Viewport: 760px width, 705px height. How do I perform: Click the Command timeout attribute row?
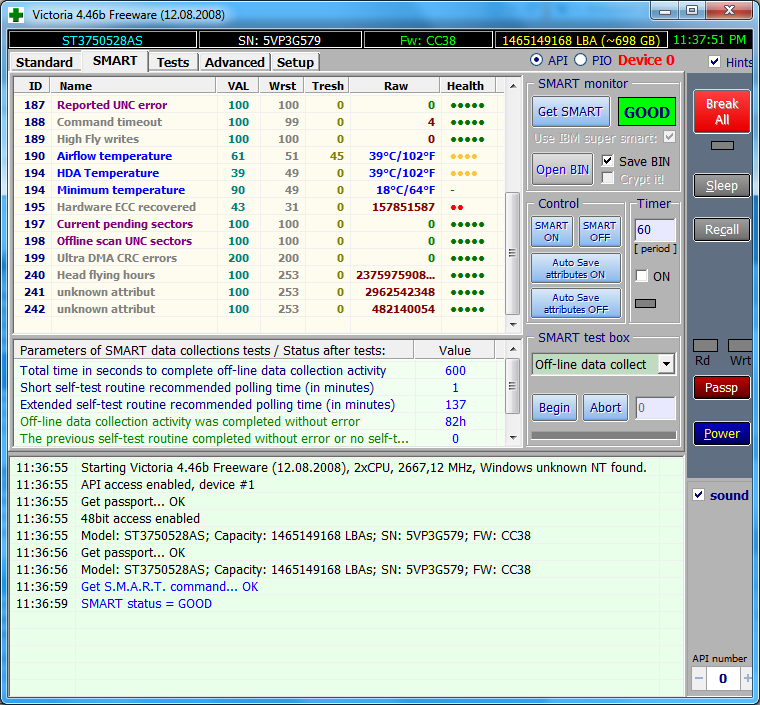pos(259,122)
